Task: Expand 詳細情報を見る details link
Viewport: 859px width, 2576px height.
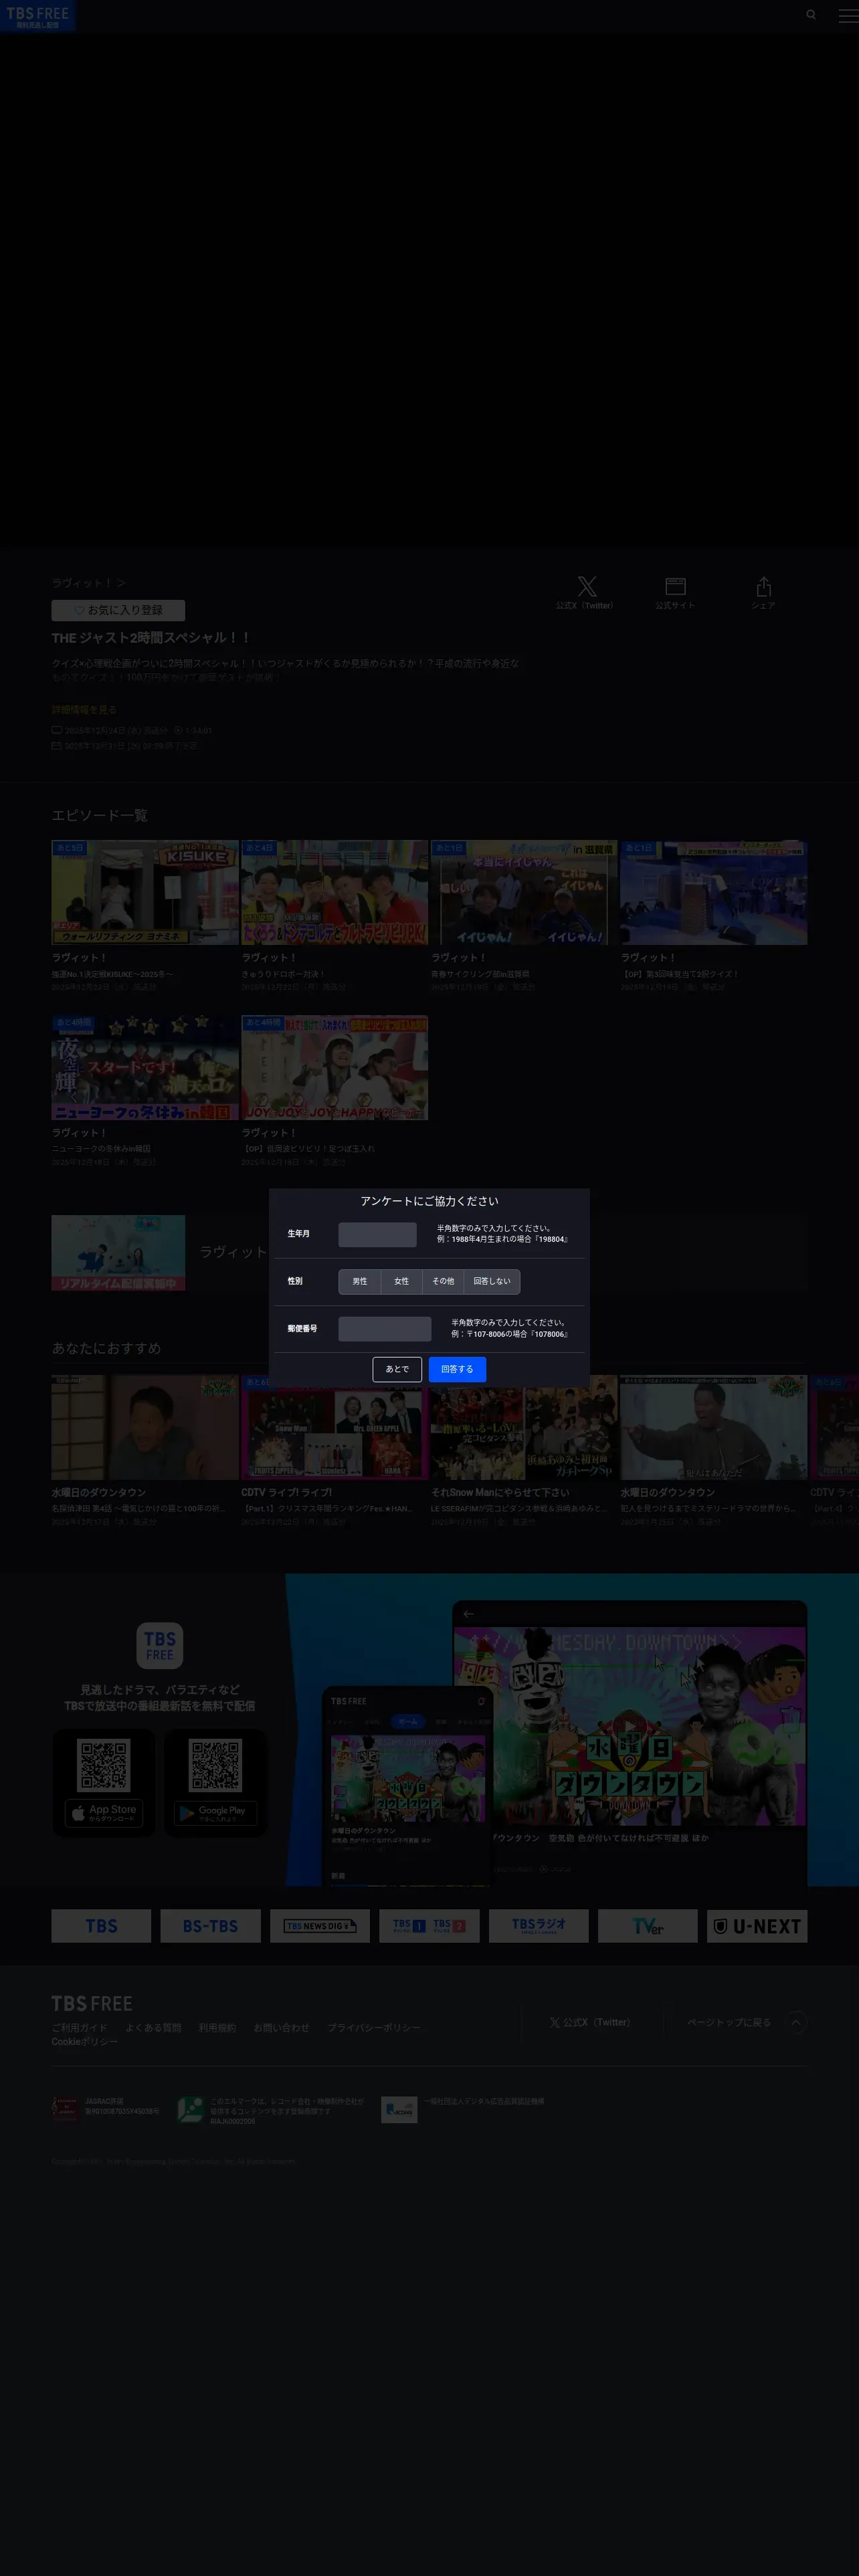Action: [x=84, y=710]
